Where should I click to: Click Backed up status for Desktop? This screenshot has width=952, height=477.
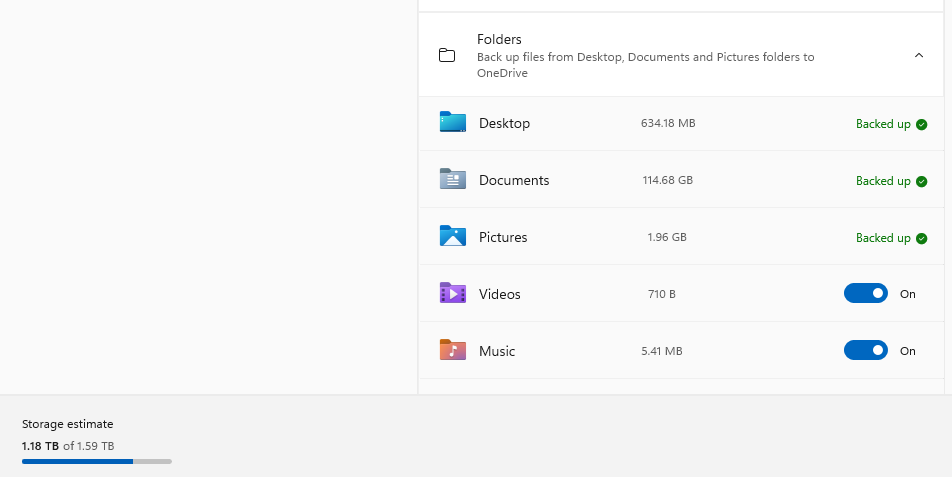883,124
